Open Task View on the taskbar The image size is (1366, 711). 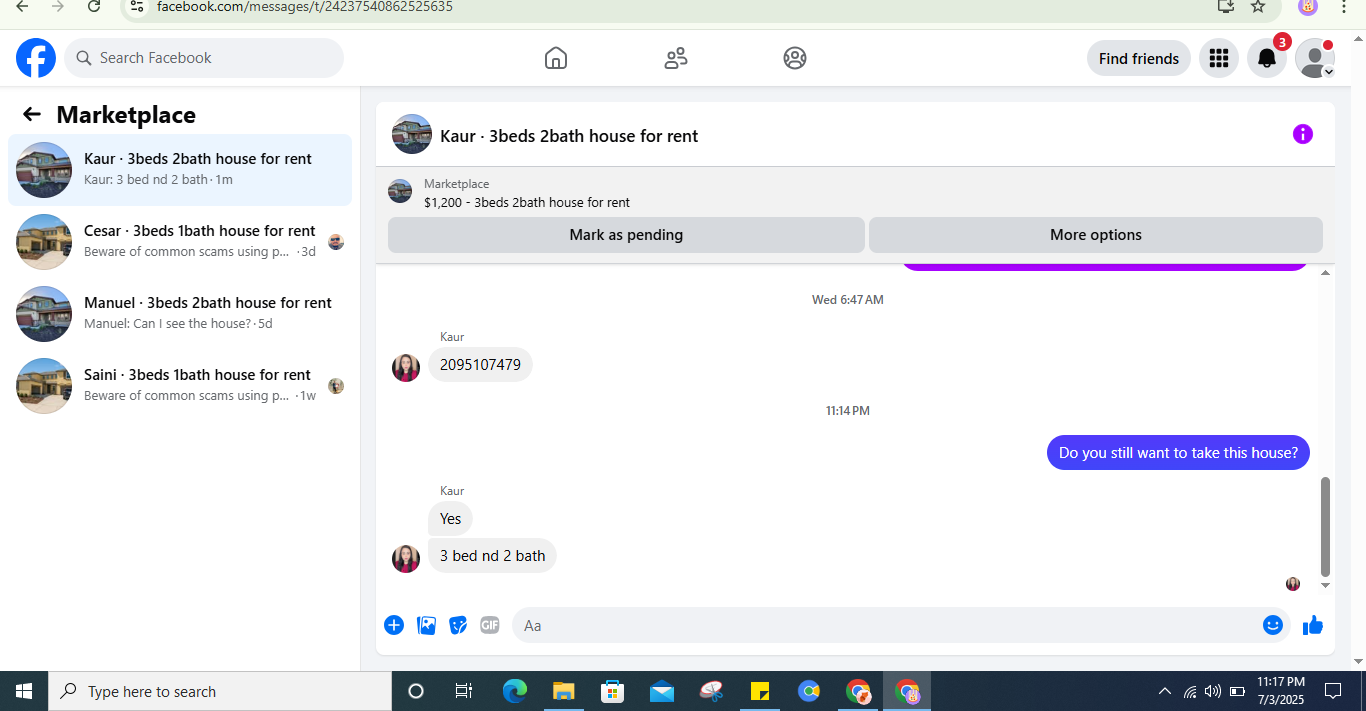464,691
